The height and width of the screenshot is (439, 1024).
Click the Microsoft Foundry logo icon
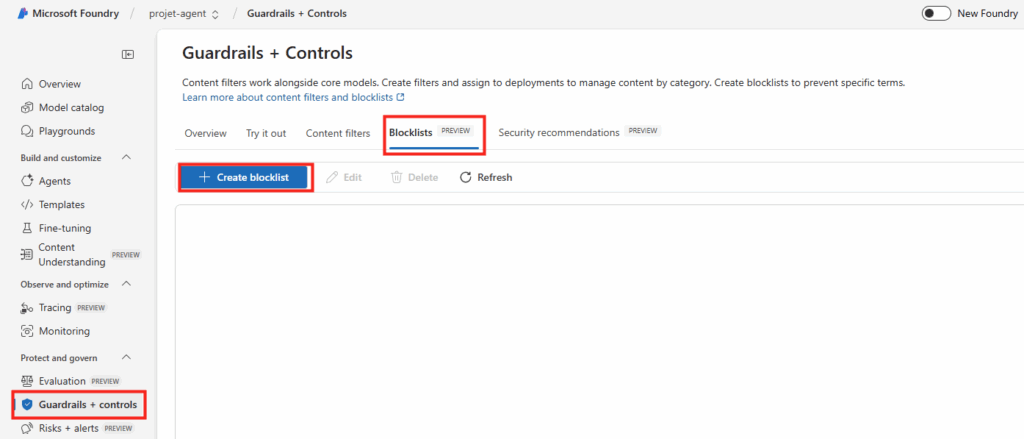(23, 14)
